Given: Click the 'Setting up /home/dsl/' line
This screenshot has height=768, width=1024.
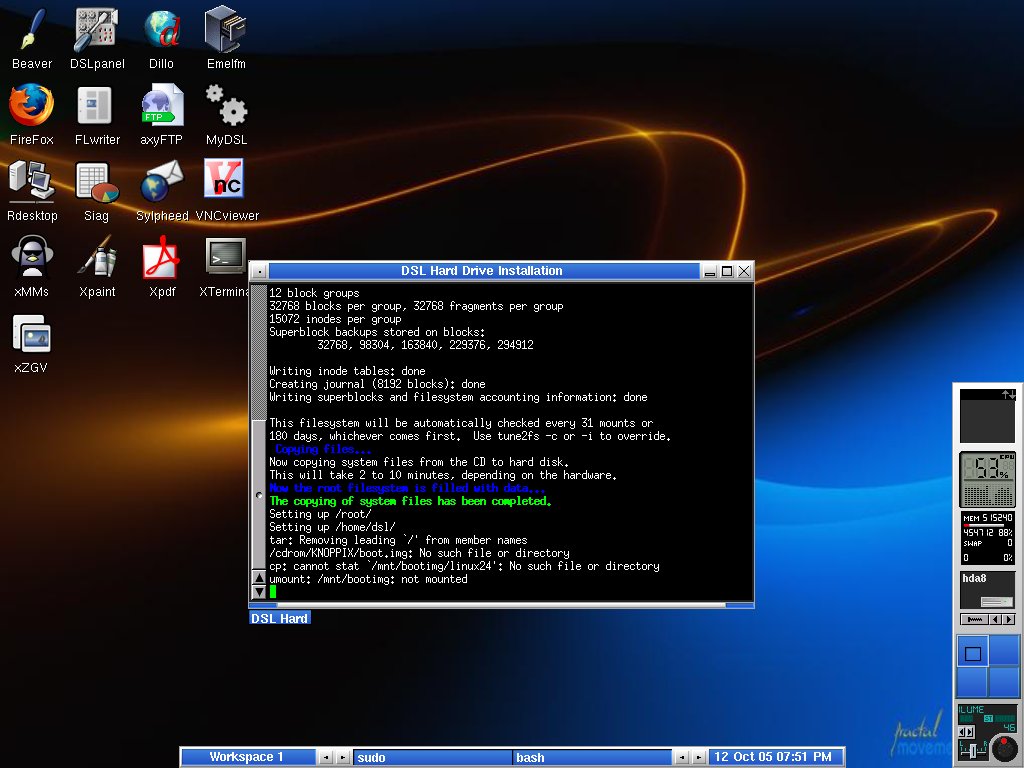Looking at the screenshot, I should point(332,527).
